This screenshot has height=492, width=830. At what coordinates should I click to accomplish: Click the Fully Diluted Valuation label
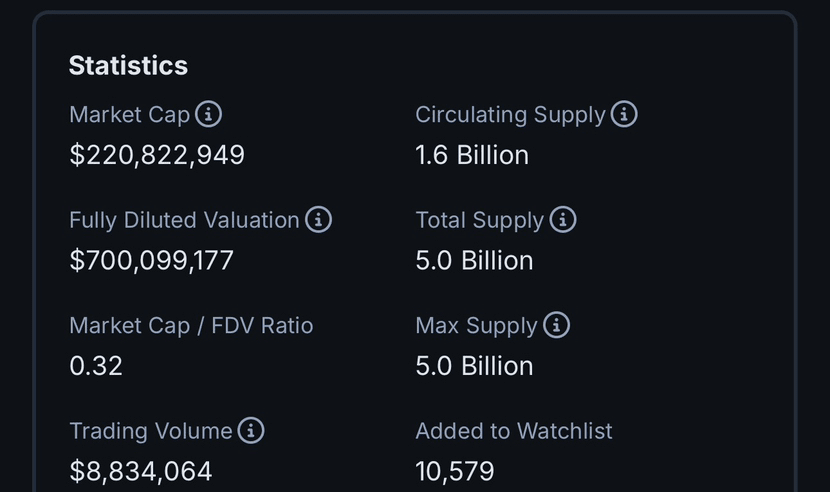pos(184,220)
